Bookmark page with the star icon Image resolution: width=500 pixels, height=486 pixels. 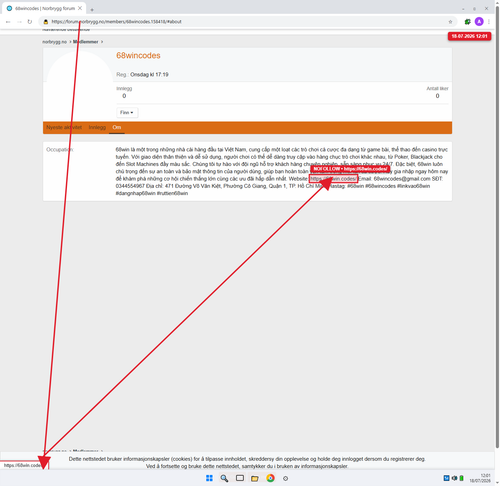[x=450, y=22]
